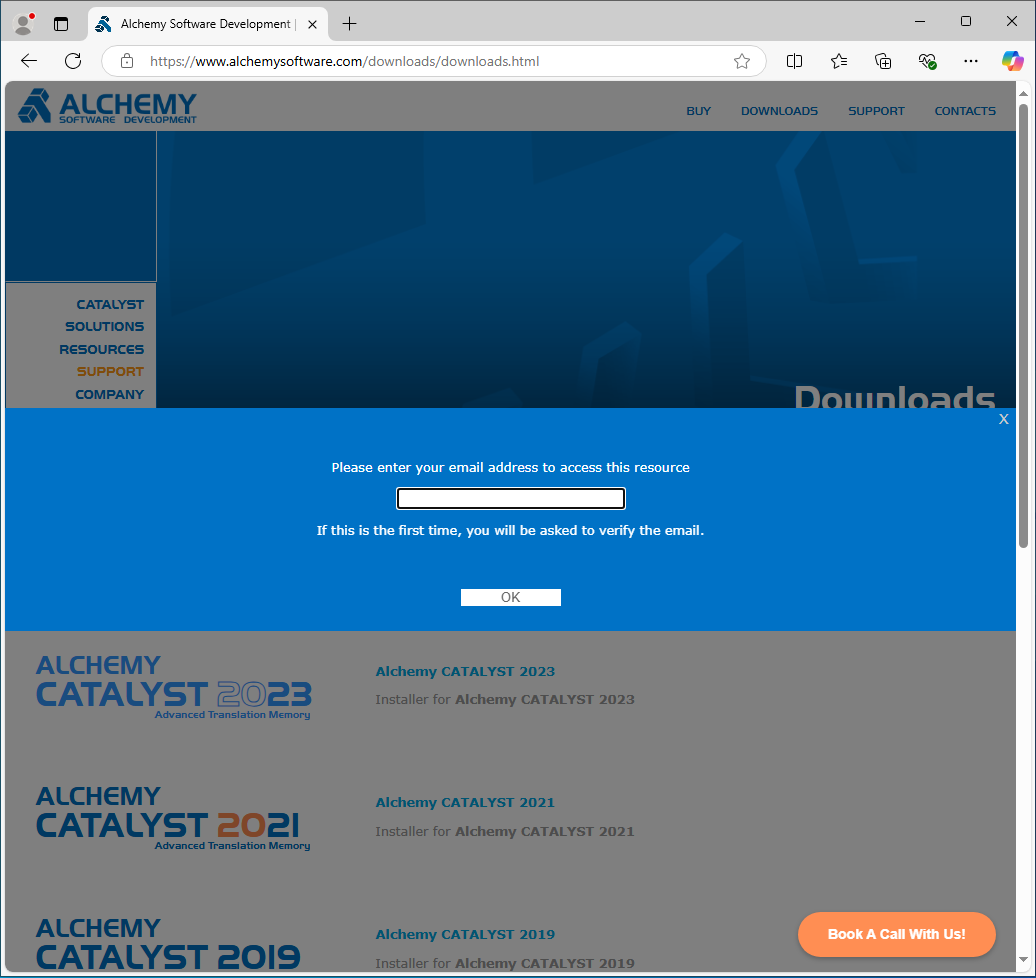Viewport: 1036px width, 978px height.
Task: Open the Favorites list
Action: [838, 61]
